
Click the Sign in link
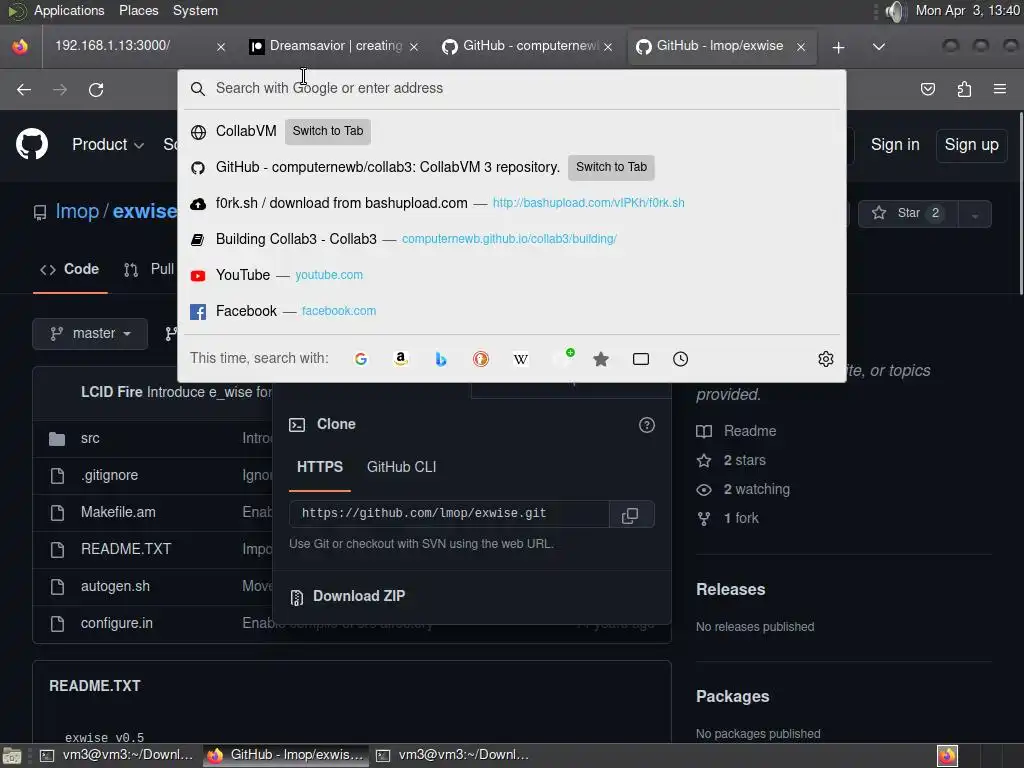click(x=895, y=144)
